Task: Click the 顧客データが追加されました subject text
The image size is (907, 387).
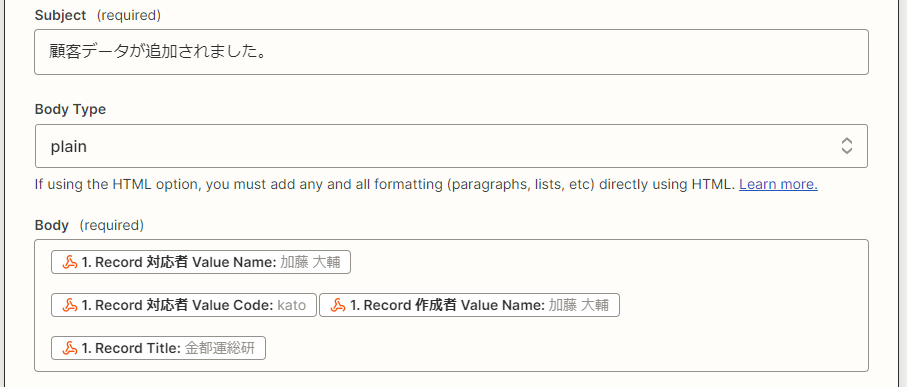Action: pos(157,52)
